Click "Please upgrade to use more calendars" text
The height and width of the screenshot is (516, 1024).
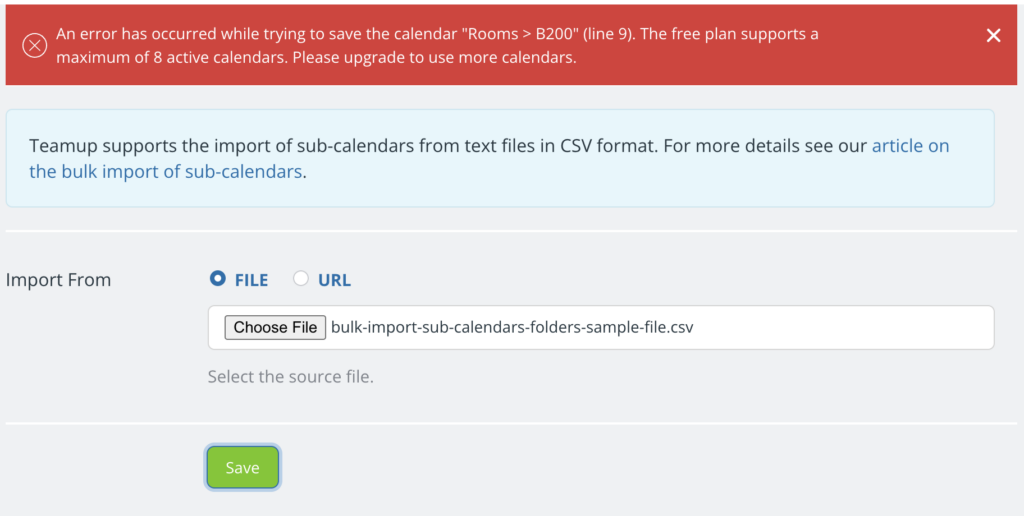(434, 57)
